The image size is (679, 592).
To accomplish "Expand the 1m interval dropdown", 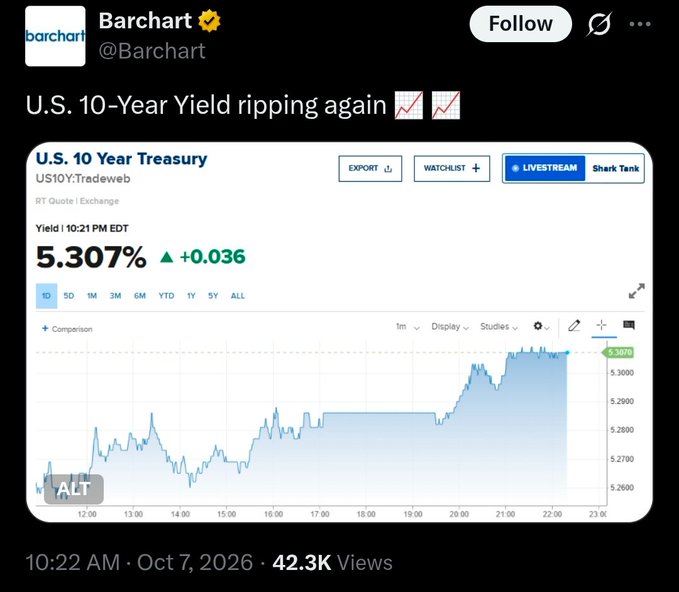I will click(x=407, y=327).
